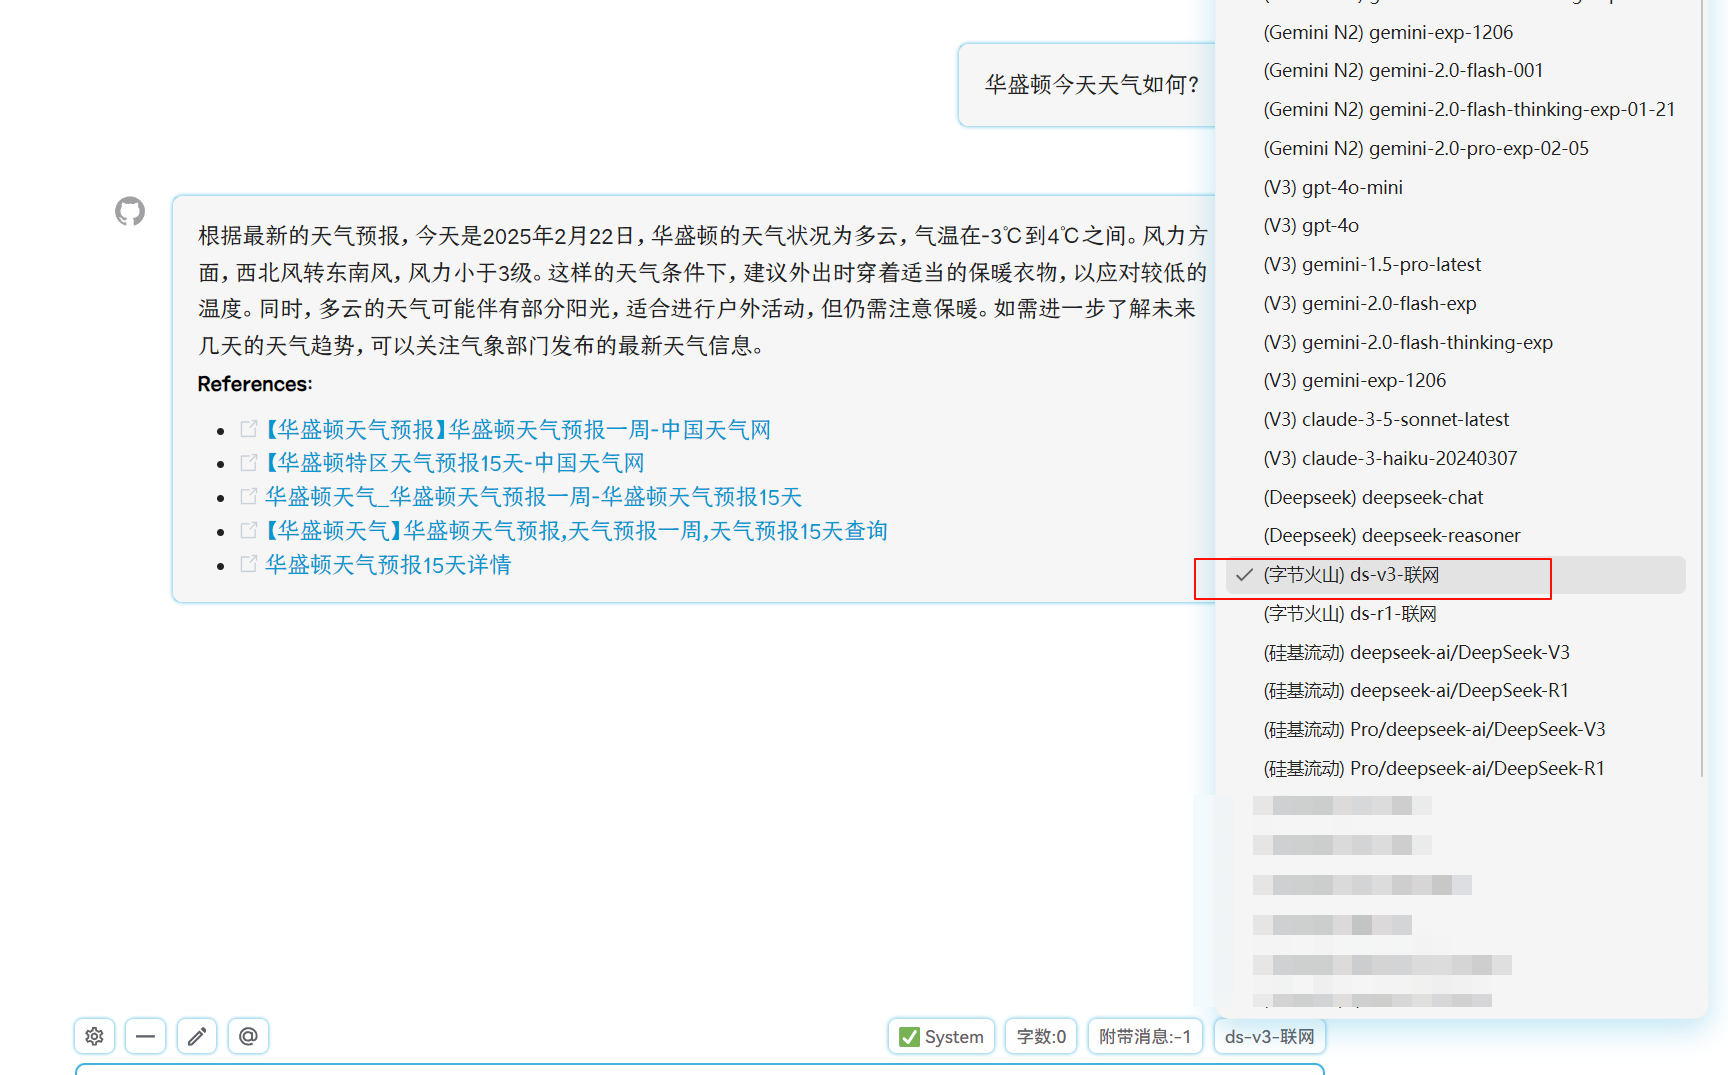Click the external-link icon before 华盛顿特区天气预报15天-中国天气网
The height and width of the screenshot is (1075, 1728).
pos(249,463)
